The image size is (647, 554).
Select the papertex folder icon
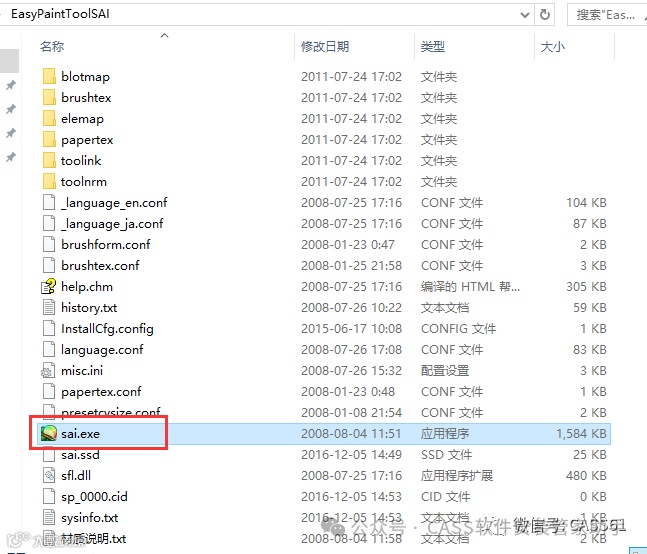tap(49, 139)
